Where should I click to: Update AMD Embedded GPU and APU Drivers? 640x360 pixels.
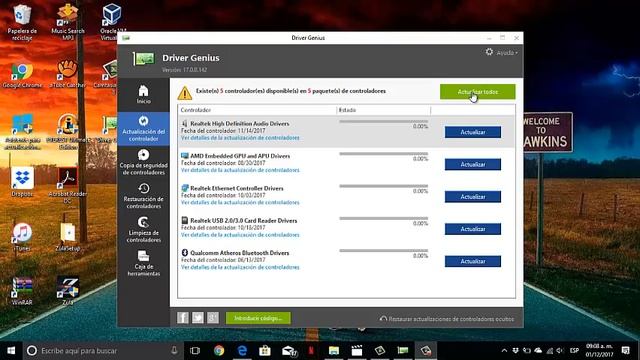coord(473,164)
